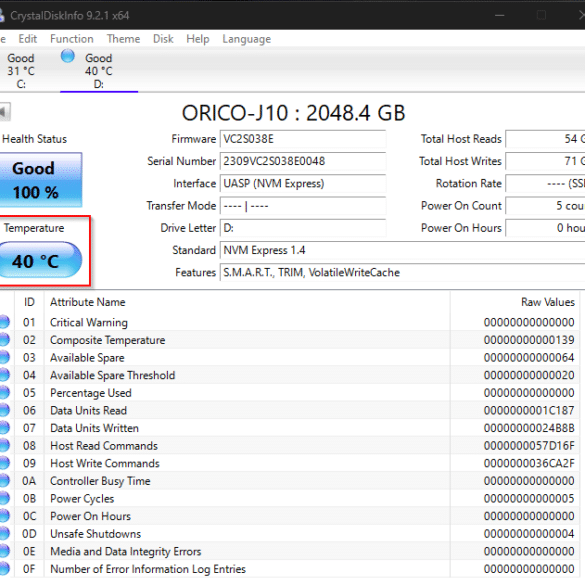
Task: Click the blue status orb beside D: drive
Action: click(x=68, y=56)
